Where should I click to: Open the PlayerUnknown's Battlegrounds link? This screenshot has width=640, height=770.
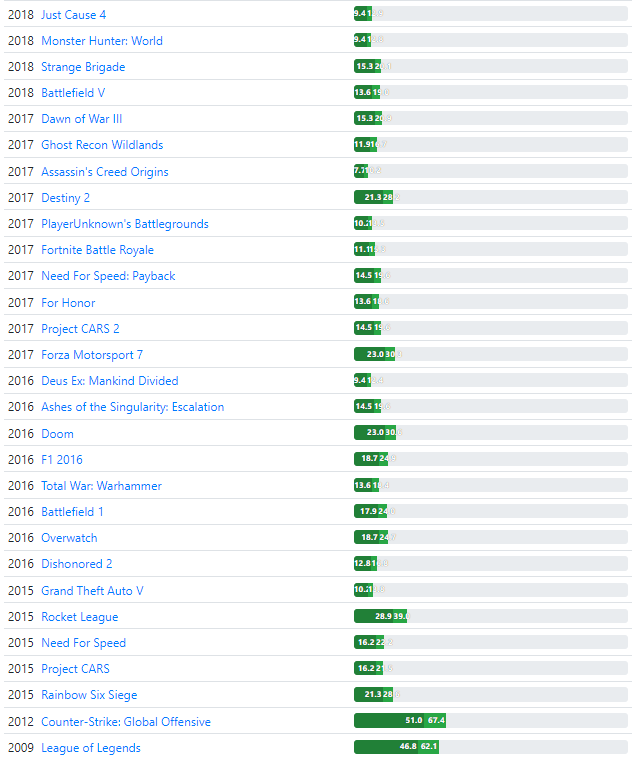pyautogui.click(x=125, y=224)
